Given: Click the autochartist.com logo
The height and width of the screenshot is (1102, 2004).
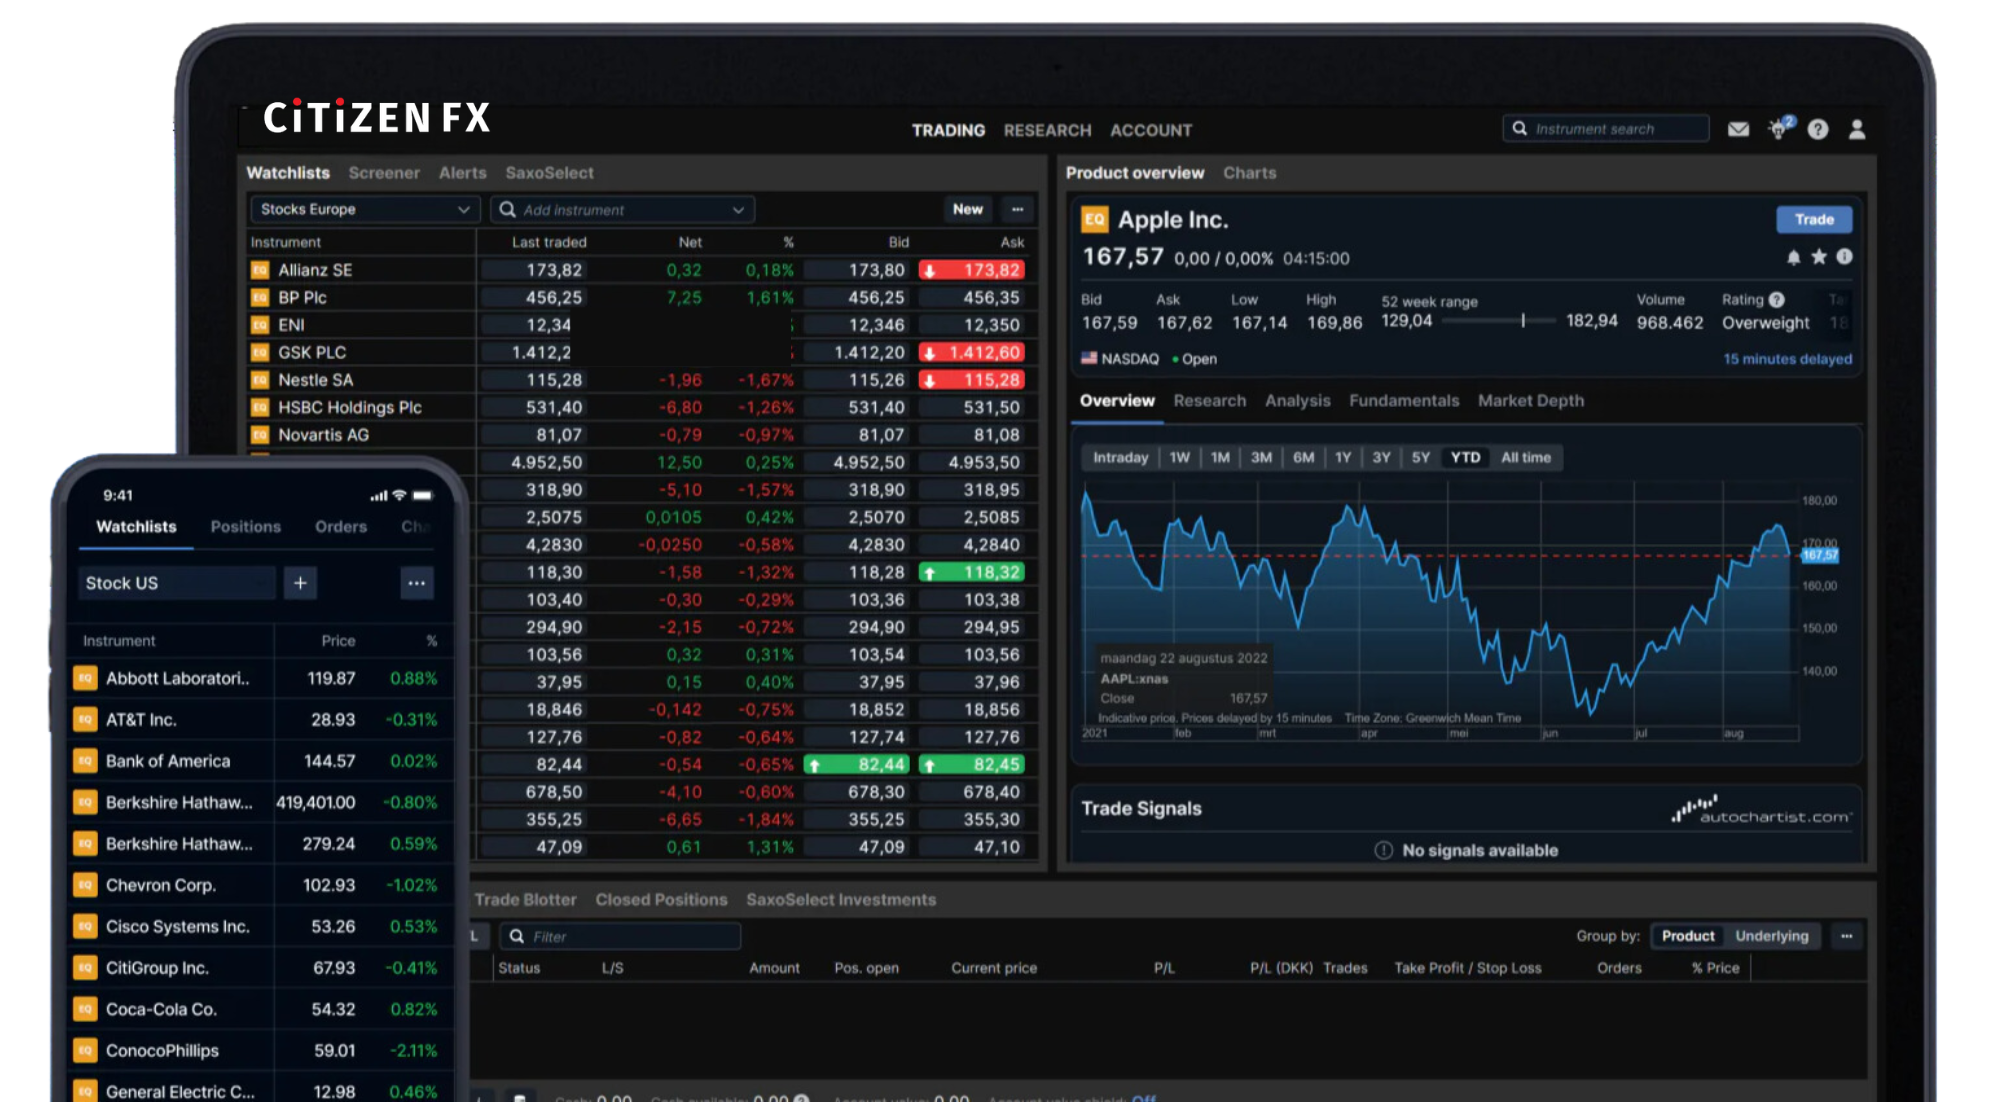Looking at the screenshot, I should tap(1762, 809).
